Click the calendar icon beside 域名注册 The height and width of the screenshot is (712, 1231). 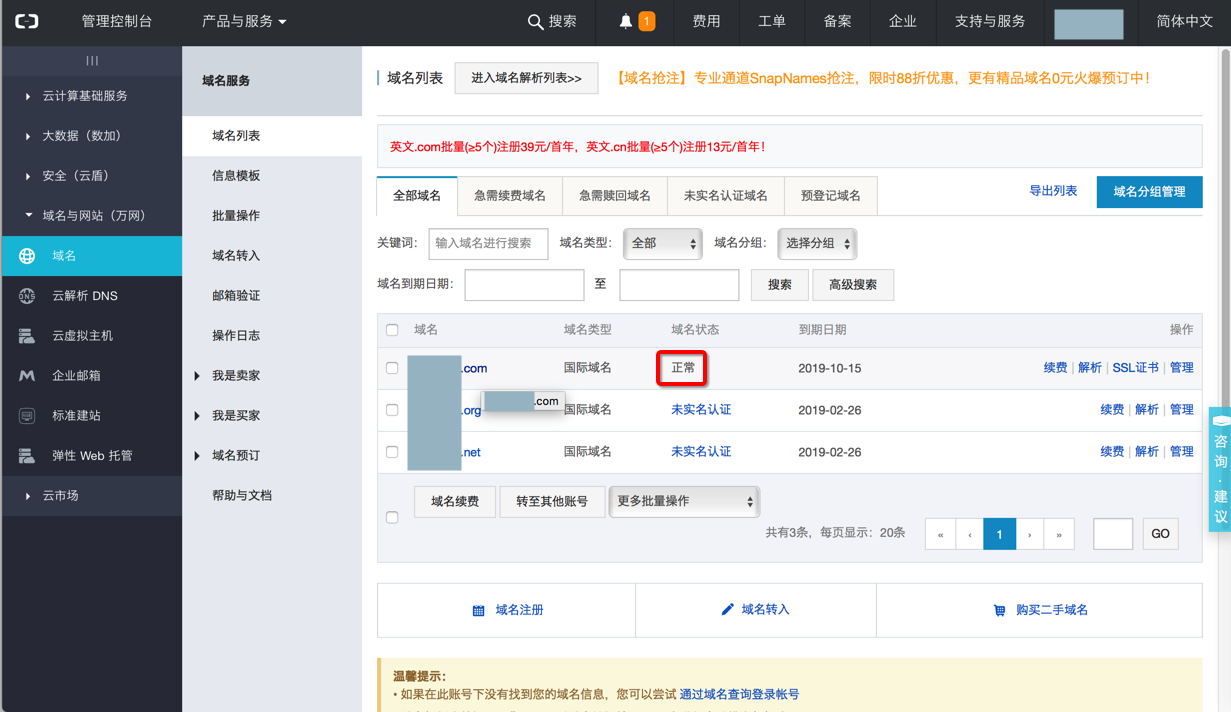tap(478, 610)
